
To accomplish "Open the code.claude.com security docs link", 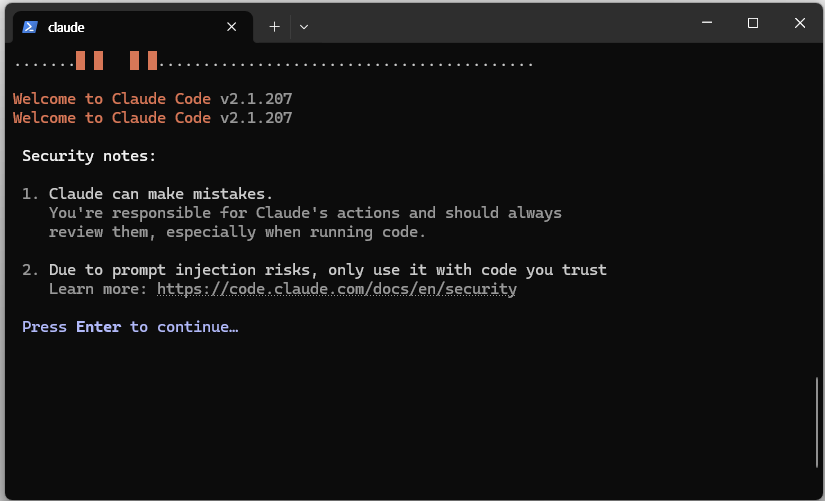I will click(x=337, y=289).
